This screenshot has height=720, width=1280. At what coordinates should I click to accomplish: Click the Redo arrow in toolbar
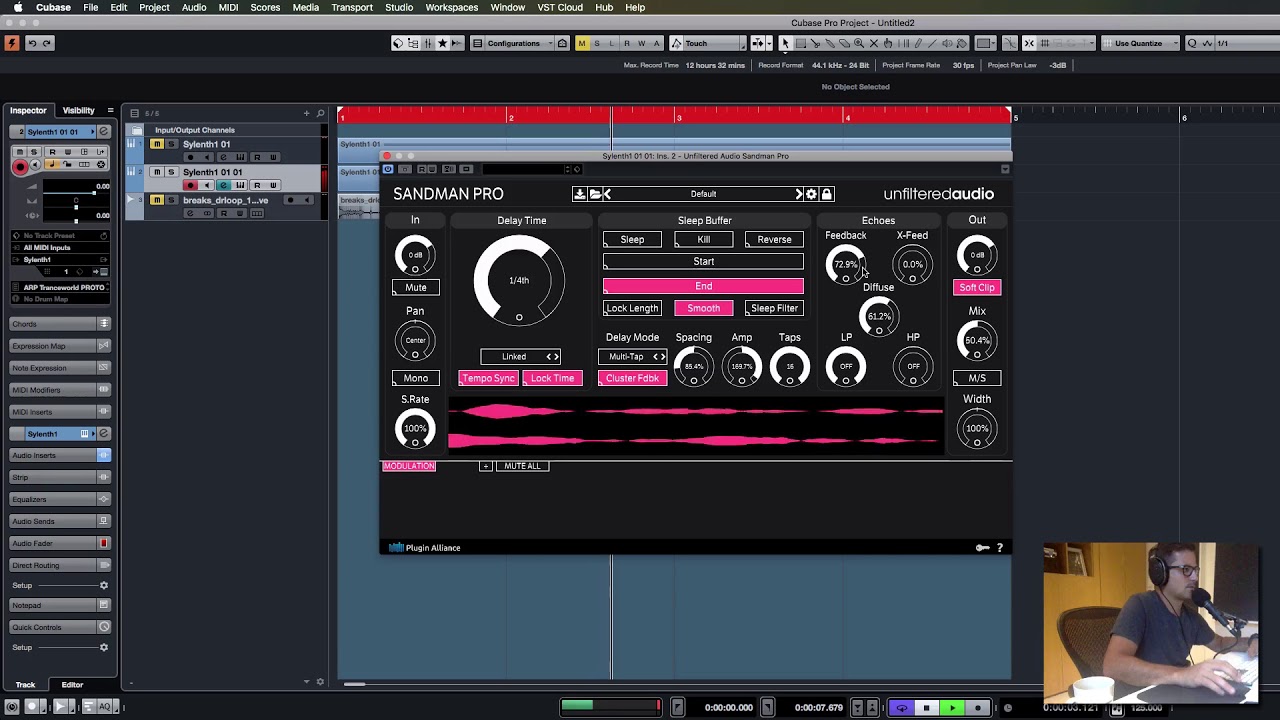click(47, 43)
